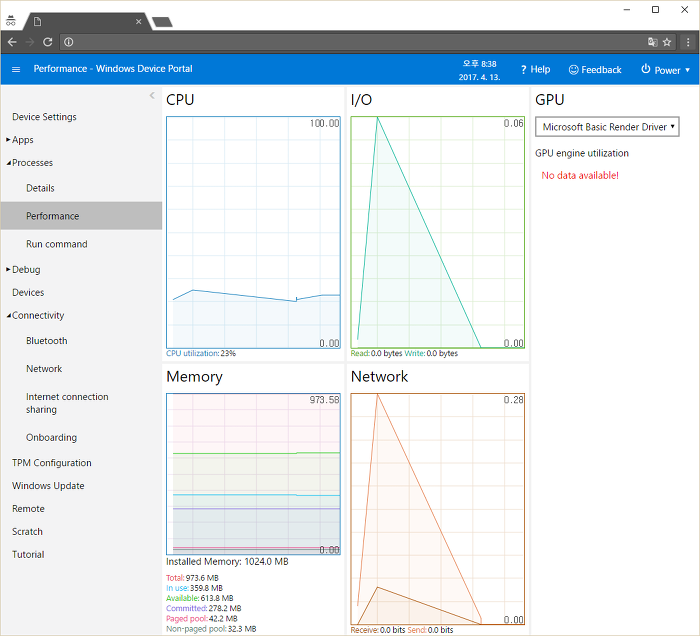Expand the Debug tree section
The height and width of the screenshot is (636, 700).
point(8,270)
